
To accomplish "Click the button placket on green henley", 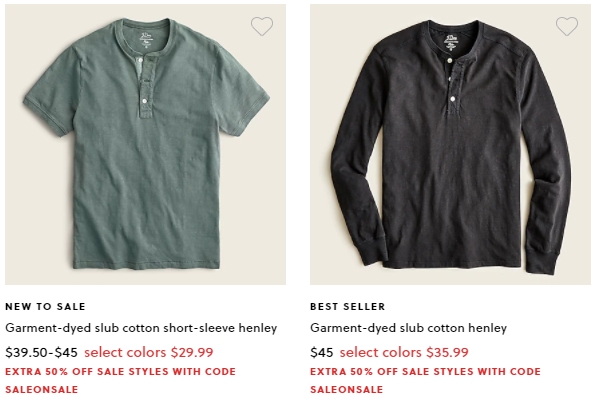I will point(145,86).
